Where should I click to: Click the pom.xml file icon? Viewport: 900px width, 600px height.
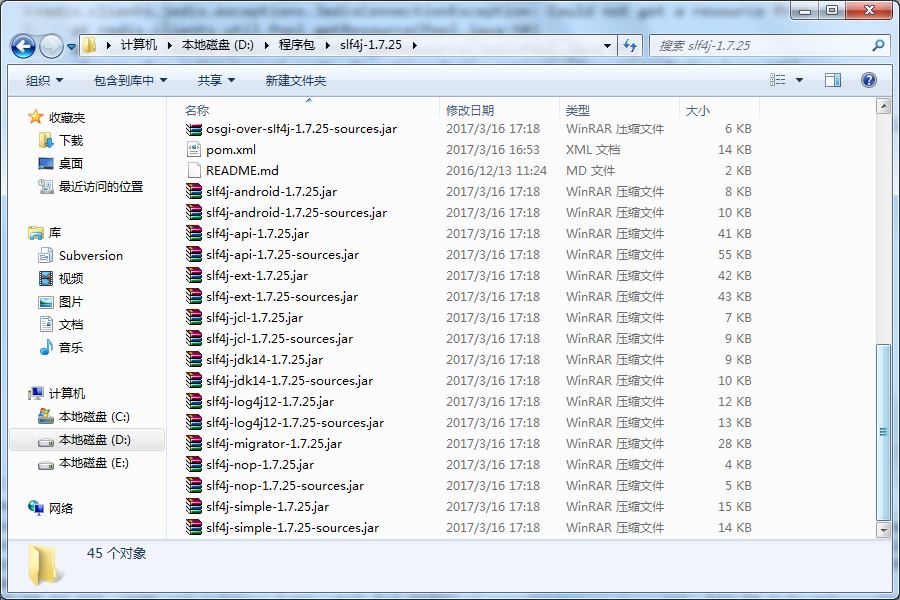[194, 150]
